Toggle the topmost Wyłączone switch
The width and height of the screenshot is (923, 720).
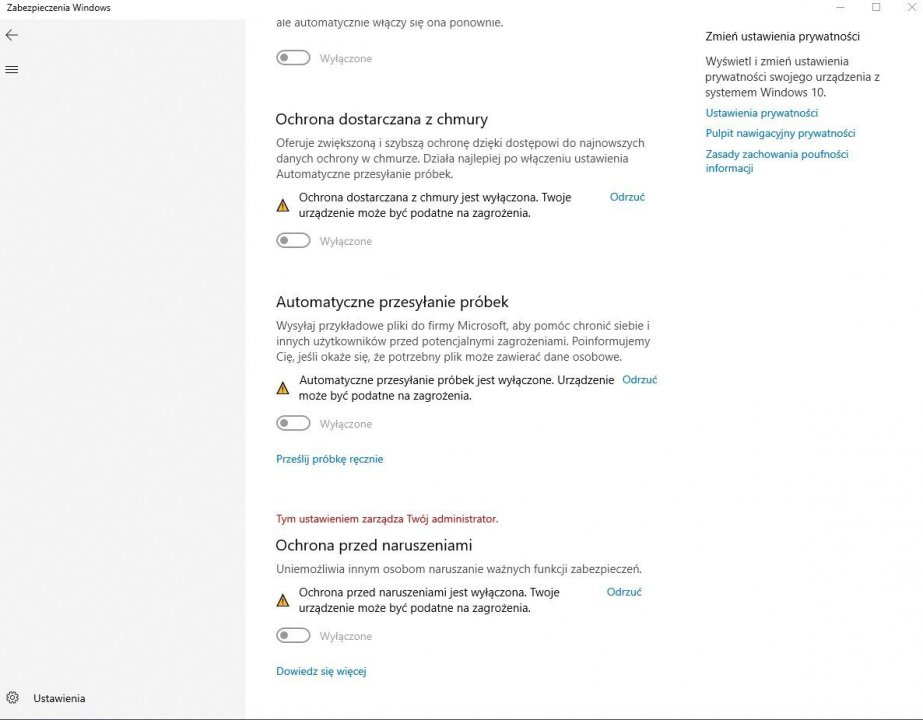coord(293,58)
